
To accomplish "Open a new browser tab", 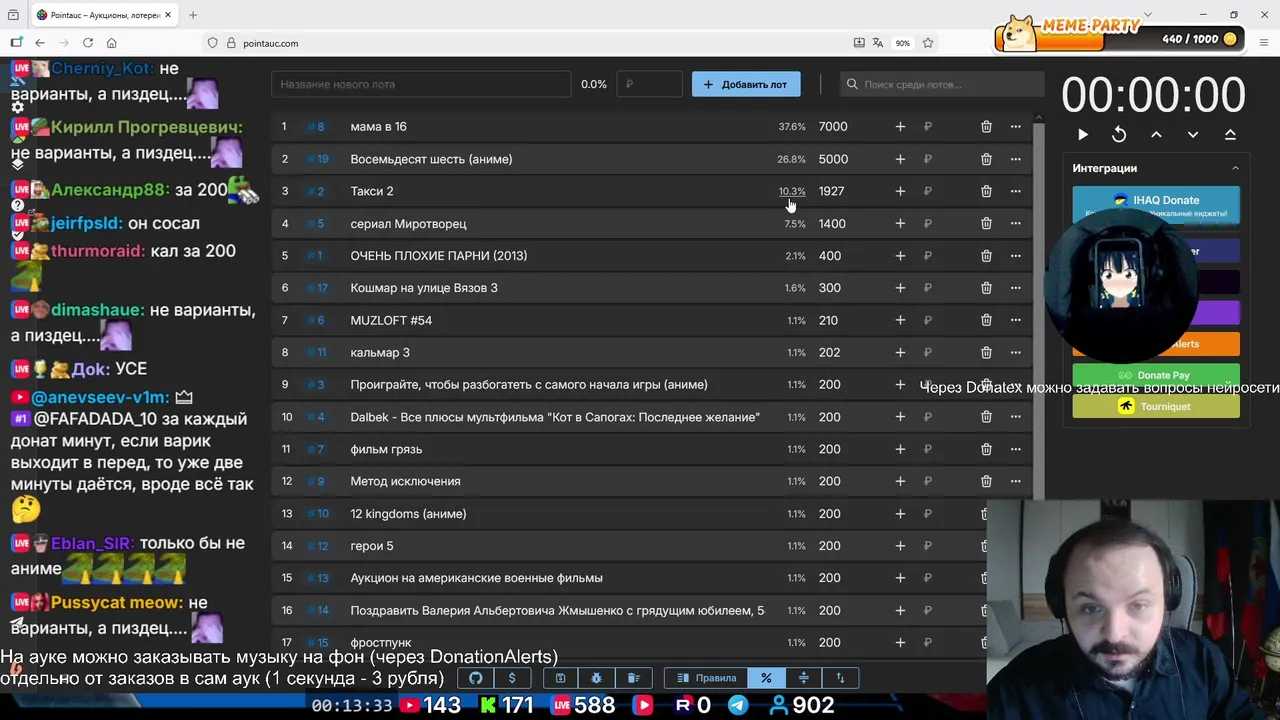I will click(x=193, y=15).
